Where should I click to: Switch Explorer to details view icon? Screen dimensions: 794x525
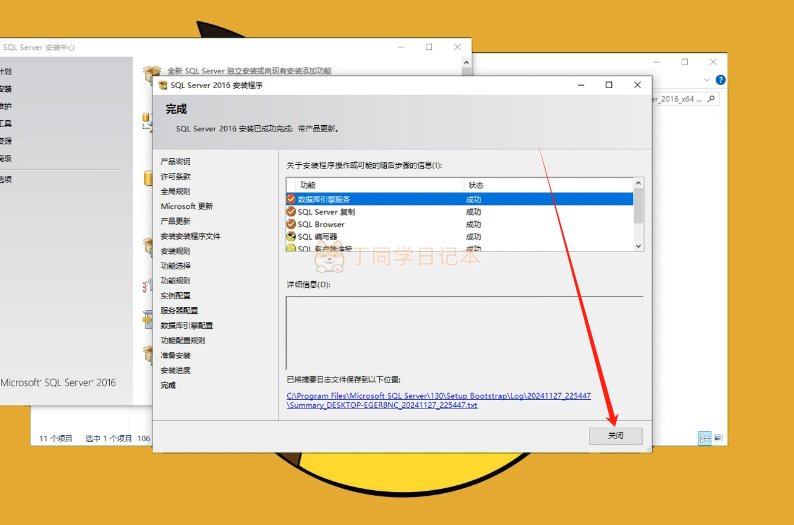coord(704,438)
